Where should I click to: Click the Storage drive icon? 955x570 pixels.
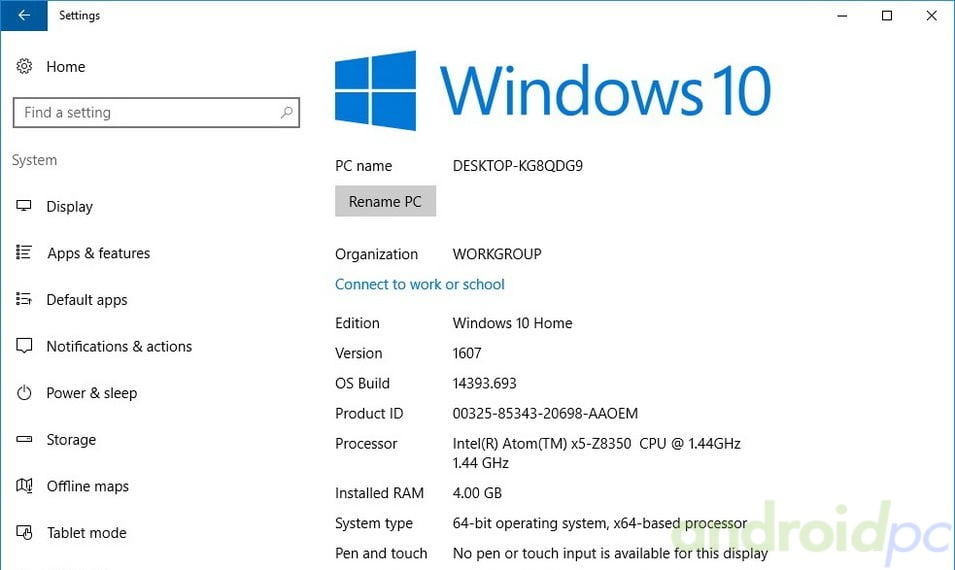[x=24, y=439]
